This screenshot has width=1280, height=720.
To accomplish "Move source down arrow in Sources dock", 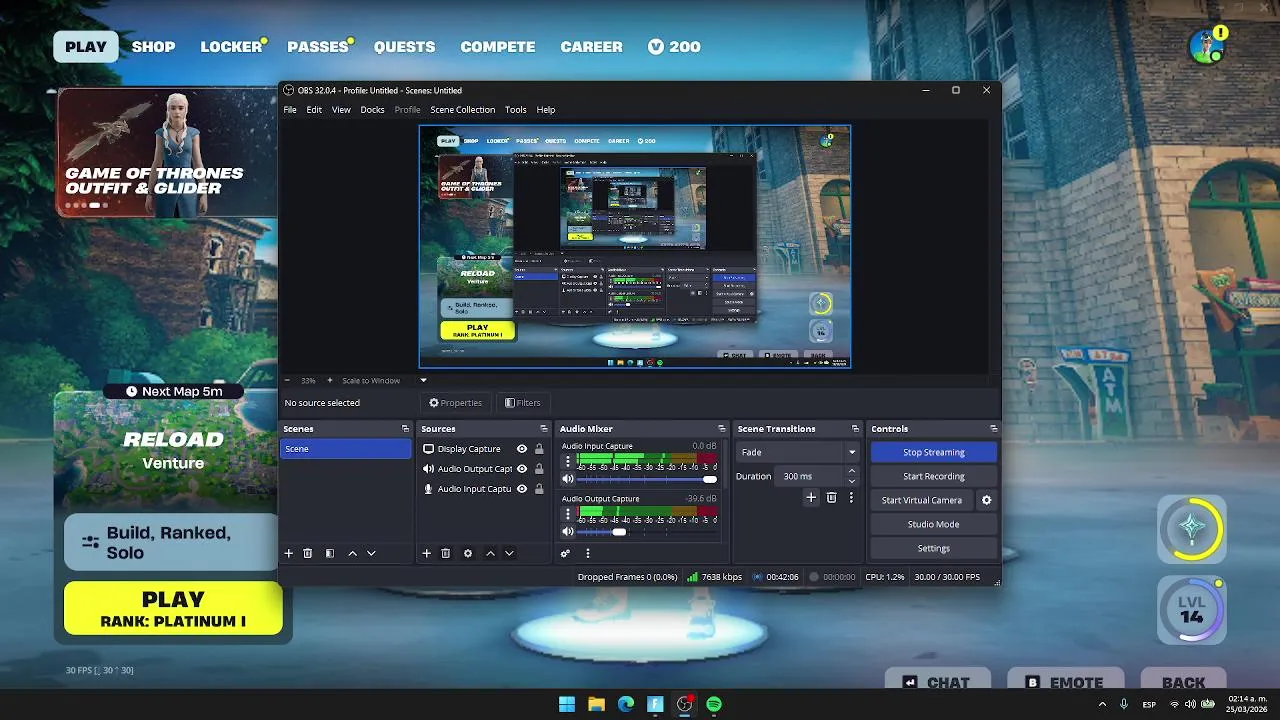I will pyautogui.click(x=509, y=553).
